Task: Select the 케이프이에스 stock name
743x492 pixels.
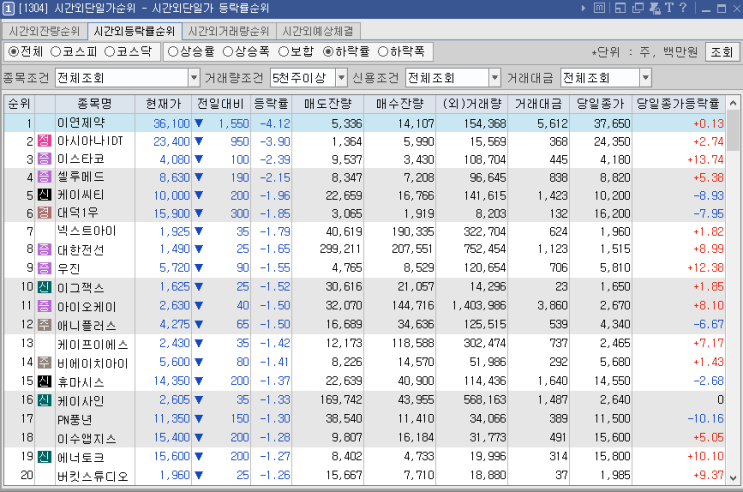Action: pyautogui.click(x=93, y=344)
